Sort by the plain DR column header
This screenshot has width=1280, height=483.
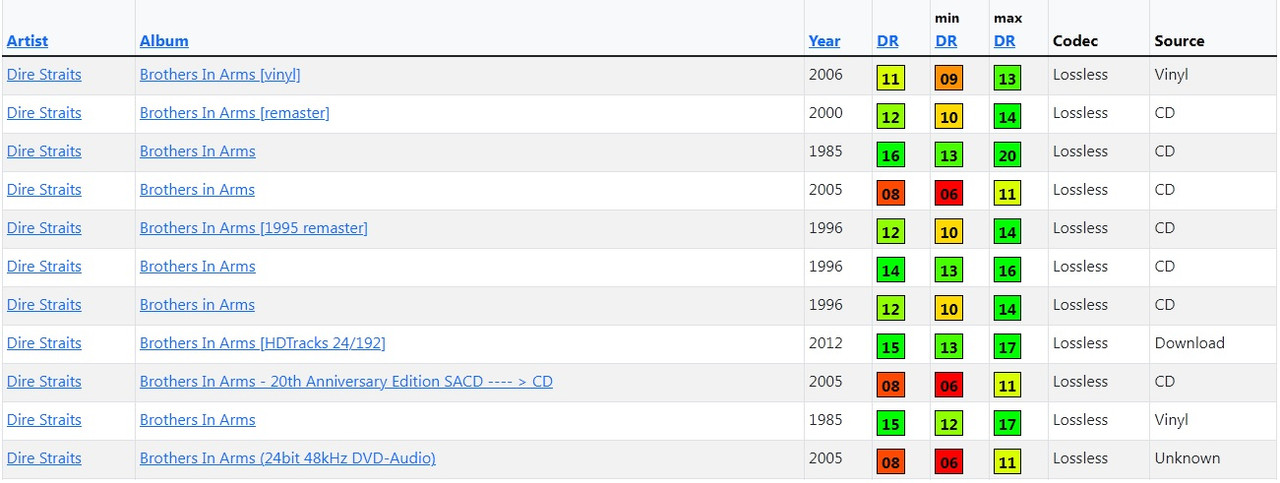point(887,41)
